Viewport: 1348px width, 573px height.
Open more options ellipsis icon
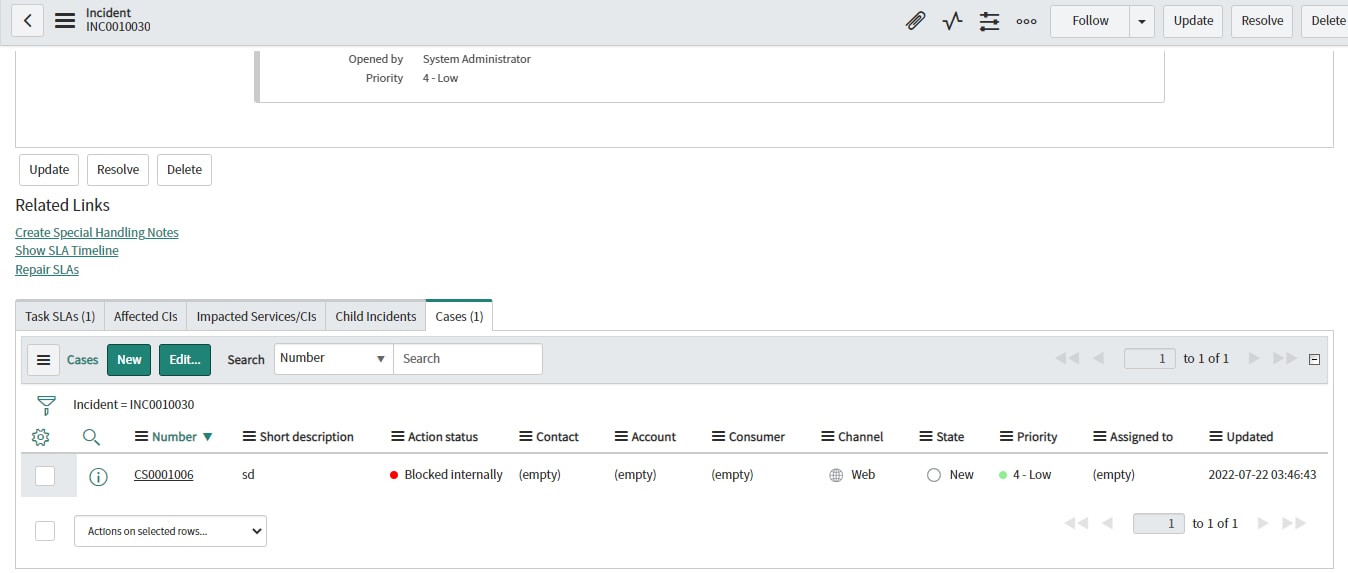(1026, 21)
